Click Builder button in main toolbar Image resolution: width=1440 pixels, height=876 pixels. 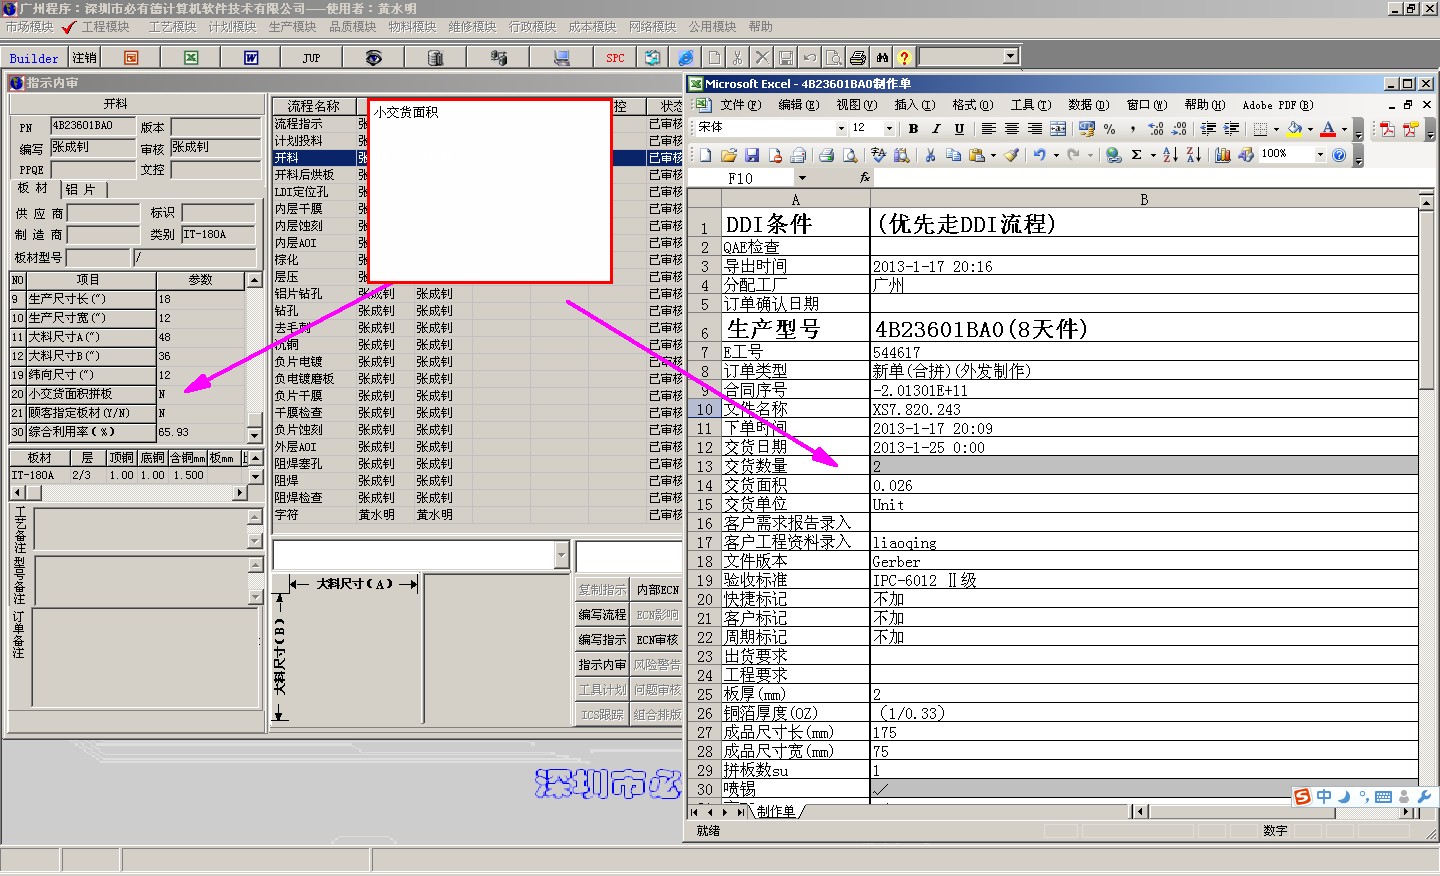click(x=34, y=58)
